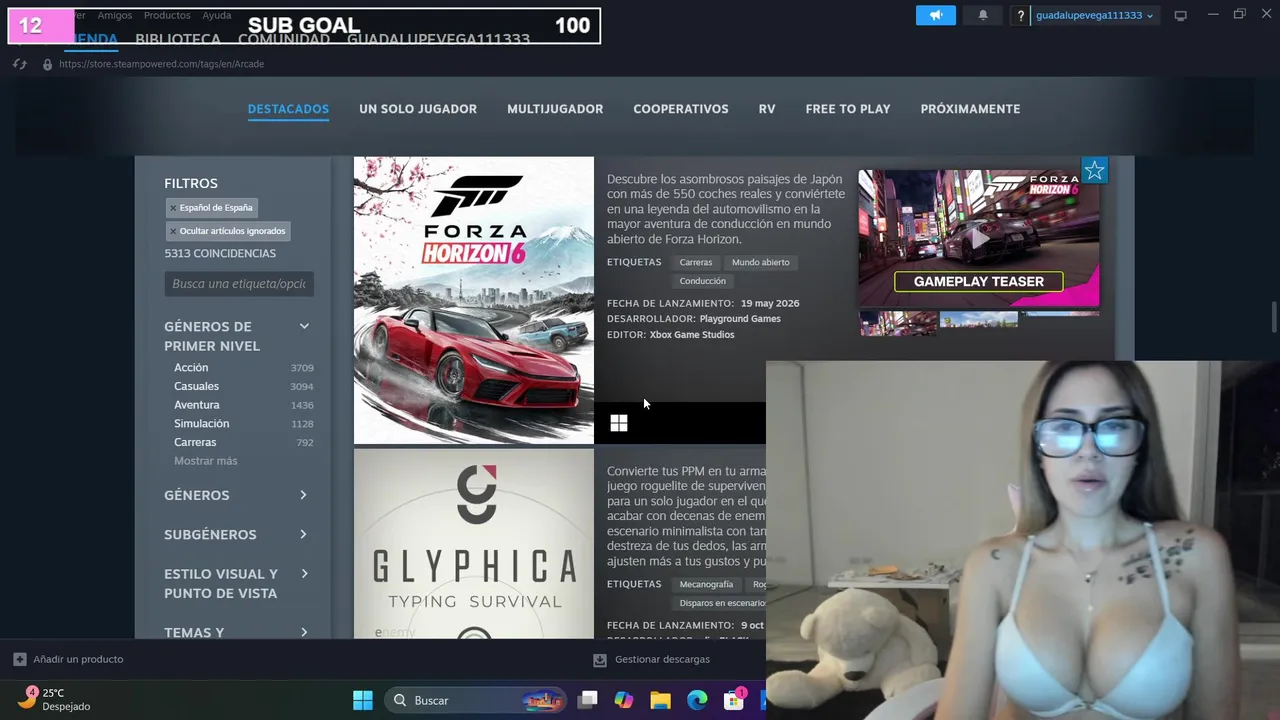The image size is (1280, 720).
Task: Switch to the Multijugador tab
Action: click(x=555, y=109)
